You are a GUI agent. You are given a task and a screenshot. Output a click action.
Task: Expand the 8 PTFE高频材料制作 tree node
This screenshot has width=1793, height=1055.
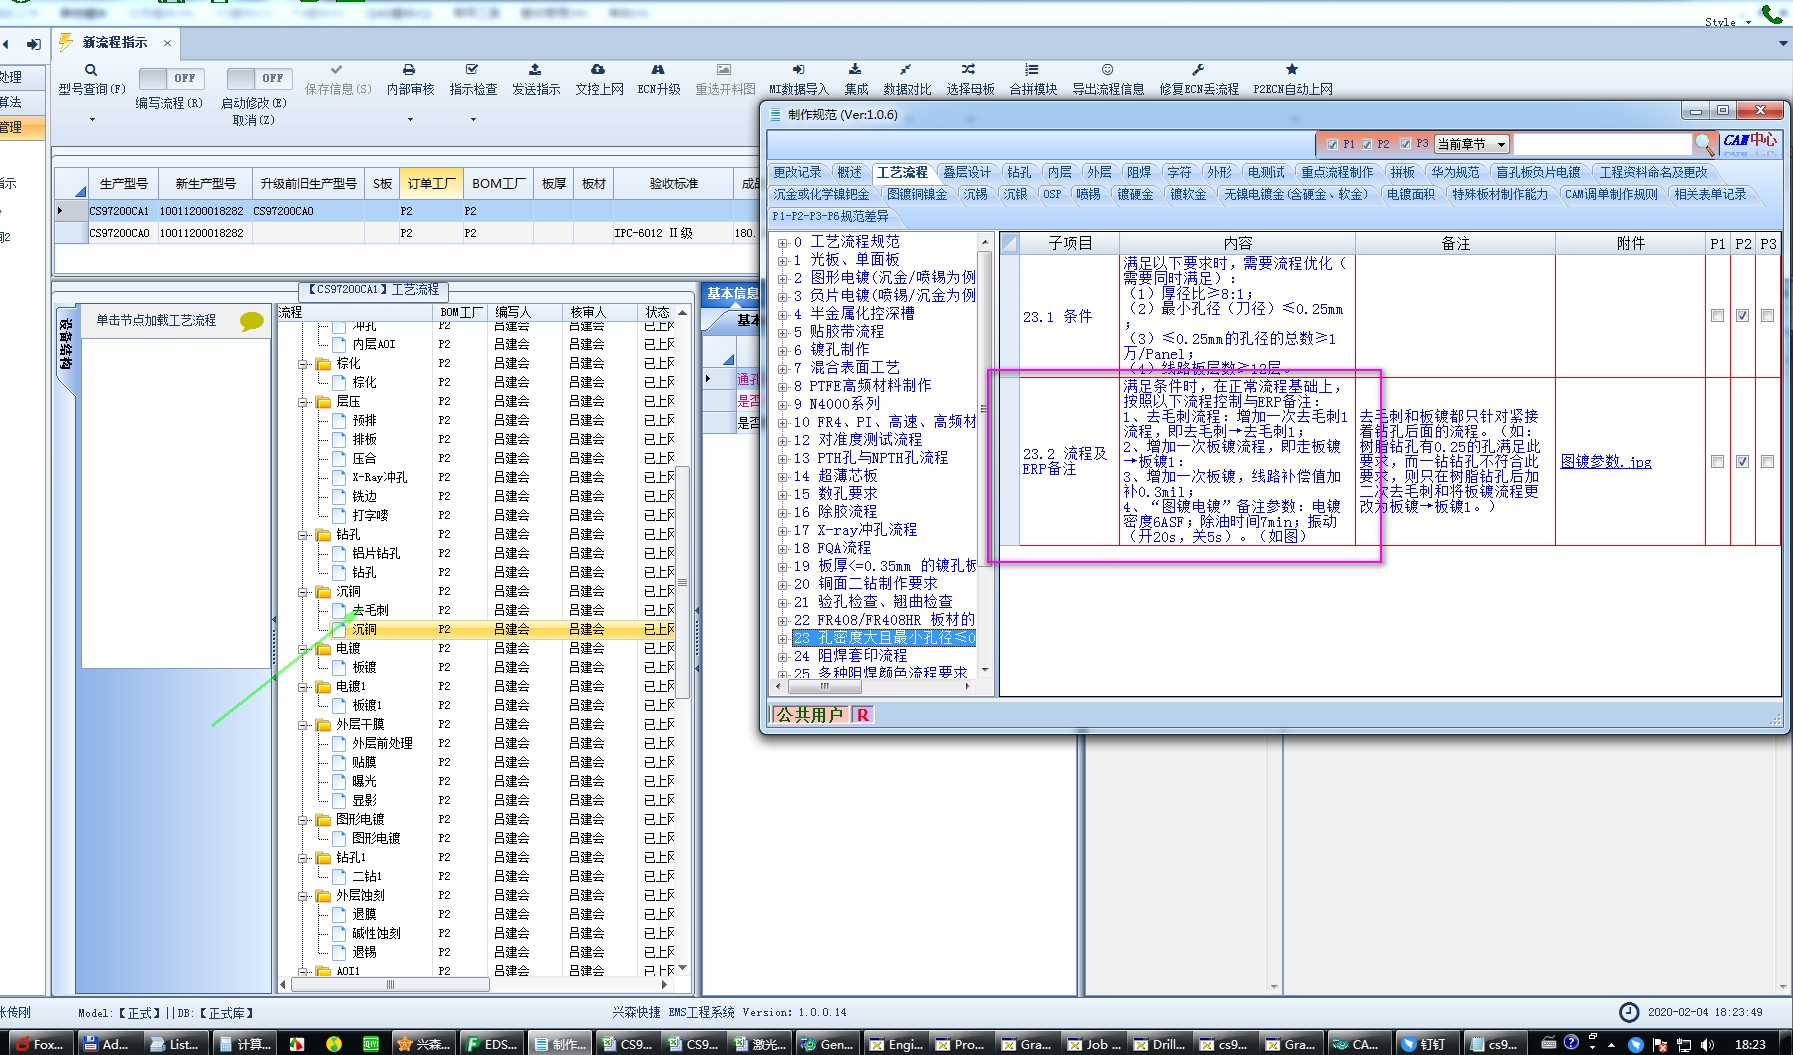pyautogui.click(x=782, y=387)
